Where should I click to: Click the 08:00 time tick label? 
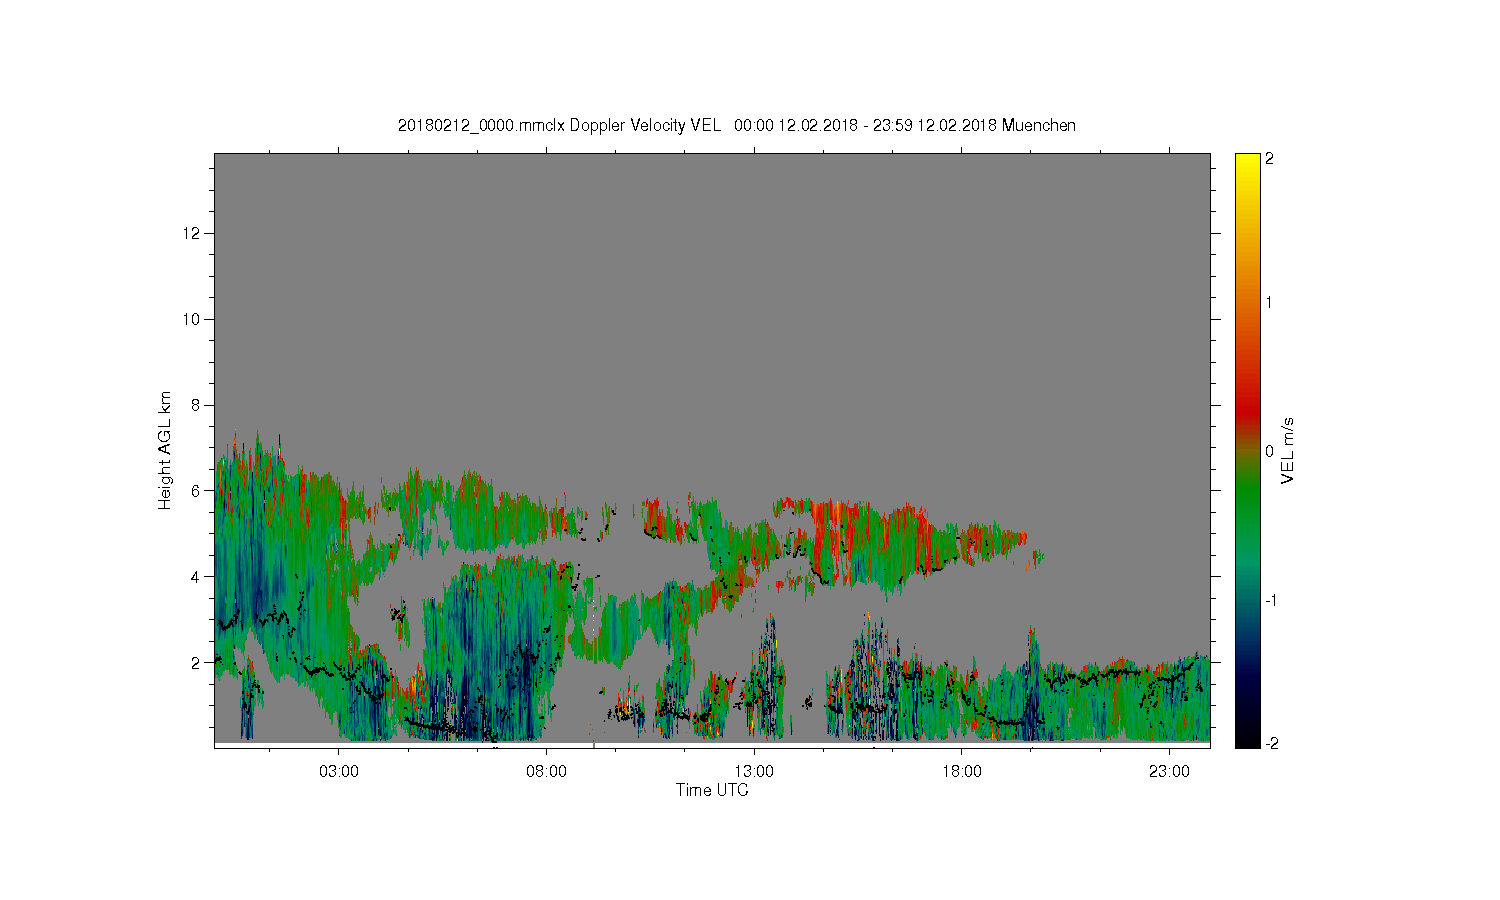coord(547,772)
